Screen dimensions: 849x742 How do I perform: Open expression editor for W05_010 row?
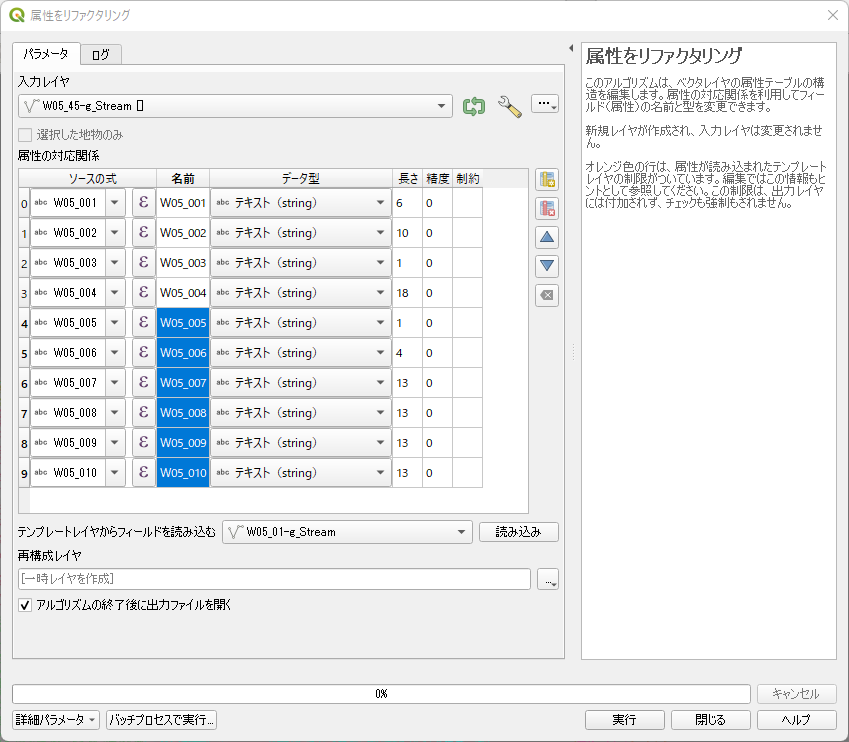143,473
